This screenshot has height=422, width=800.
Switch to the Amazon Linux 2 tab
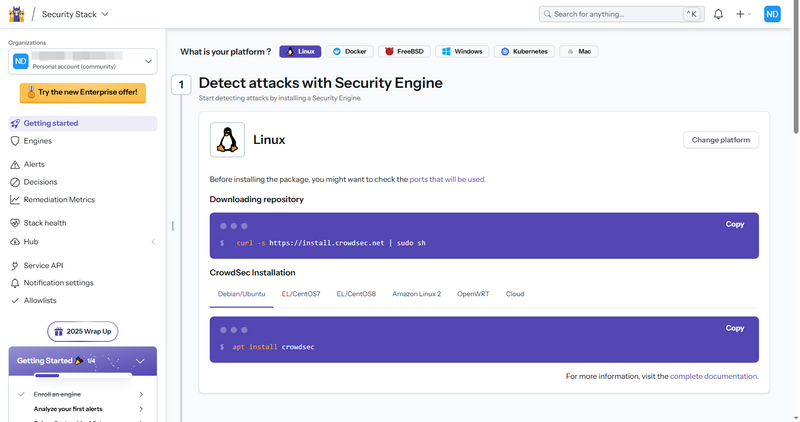click(416, 294)
